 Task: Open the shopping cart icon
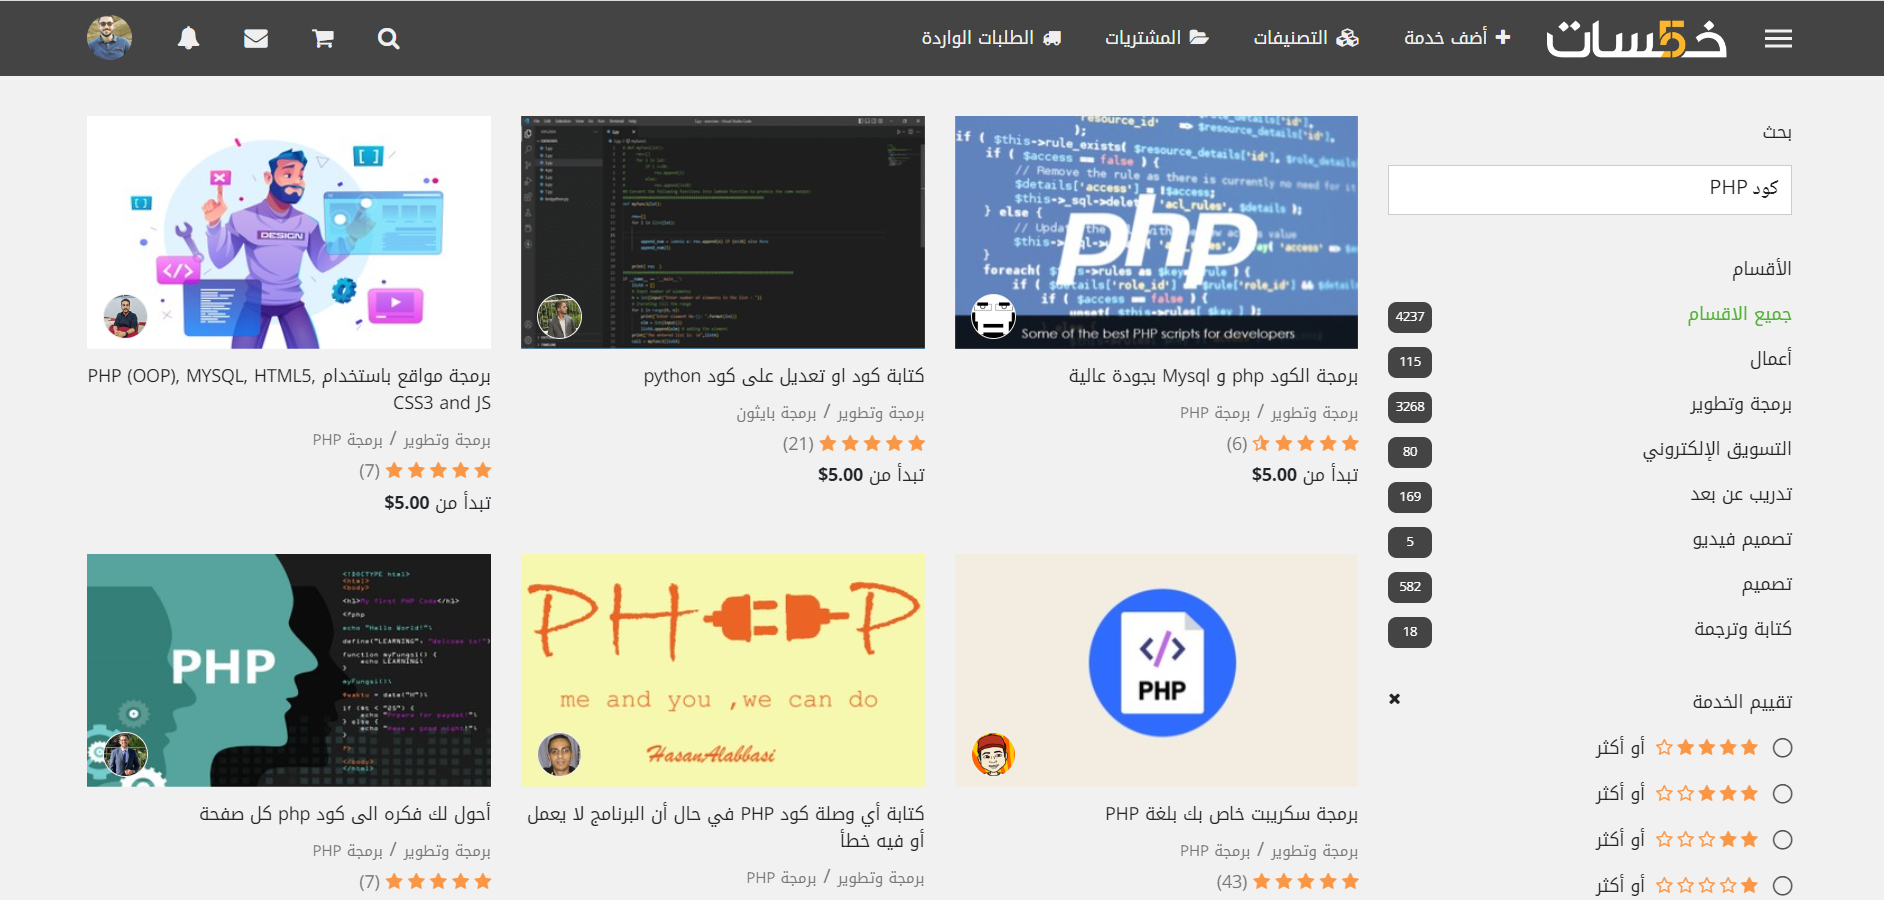[322, 39]
